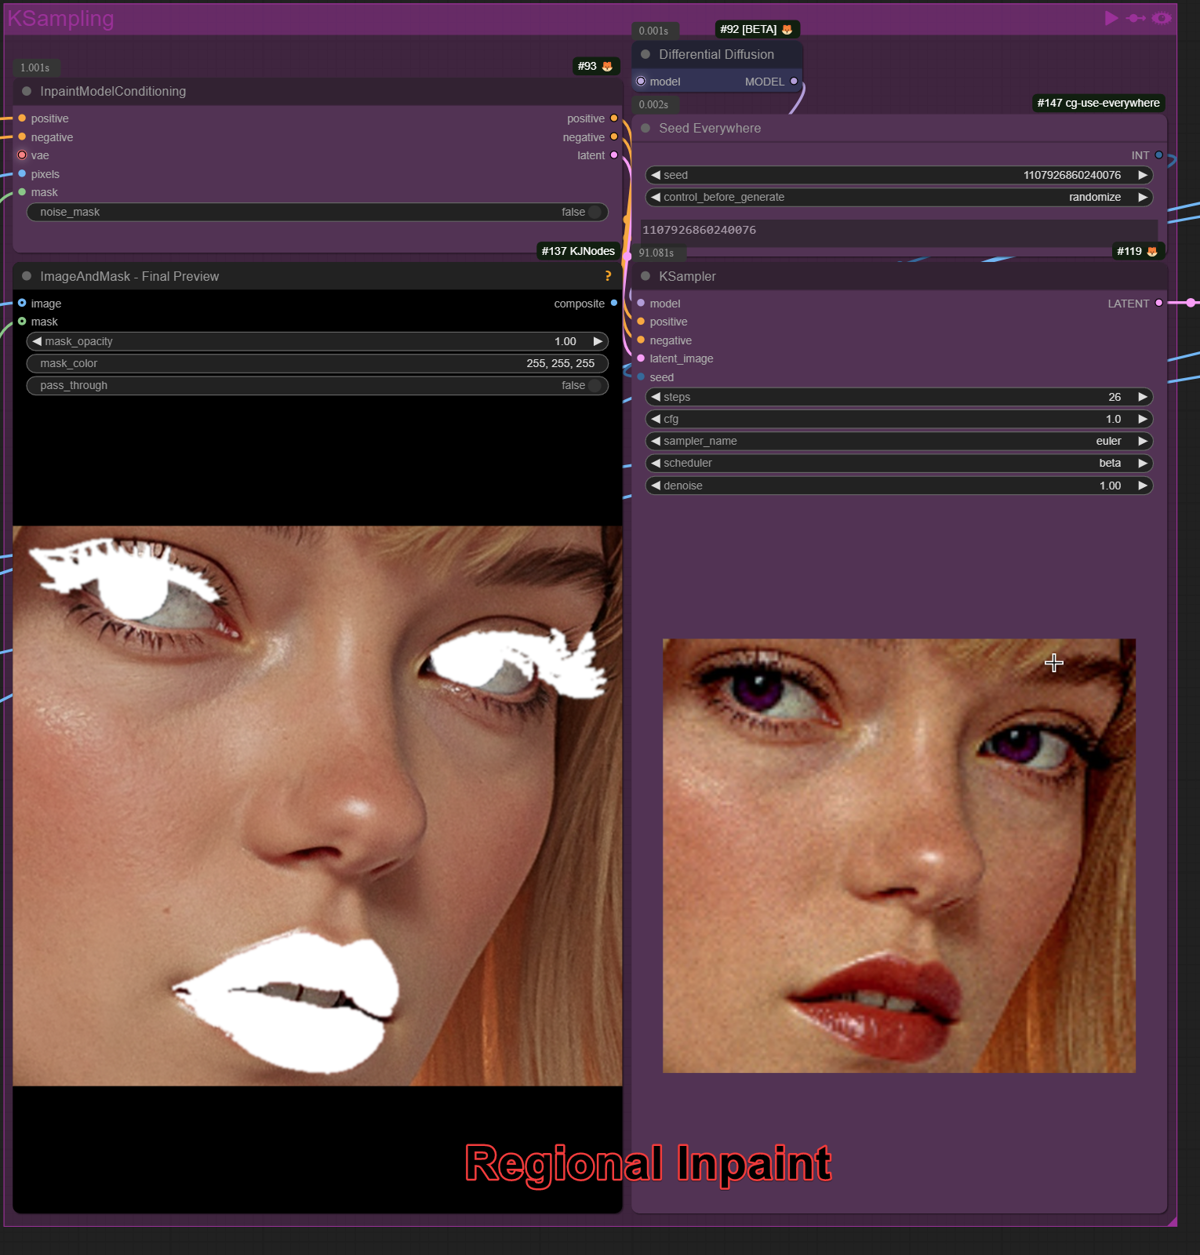
Task: Click the #147 cg-use-everywhere badge
Action: click(1098, 103)
